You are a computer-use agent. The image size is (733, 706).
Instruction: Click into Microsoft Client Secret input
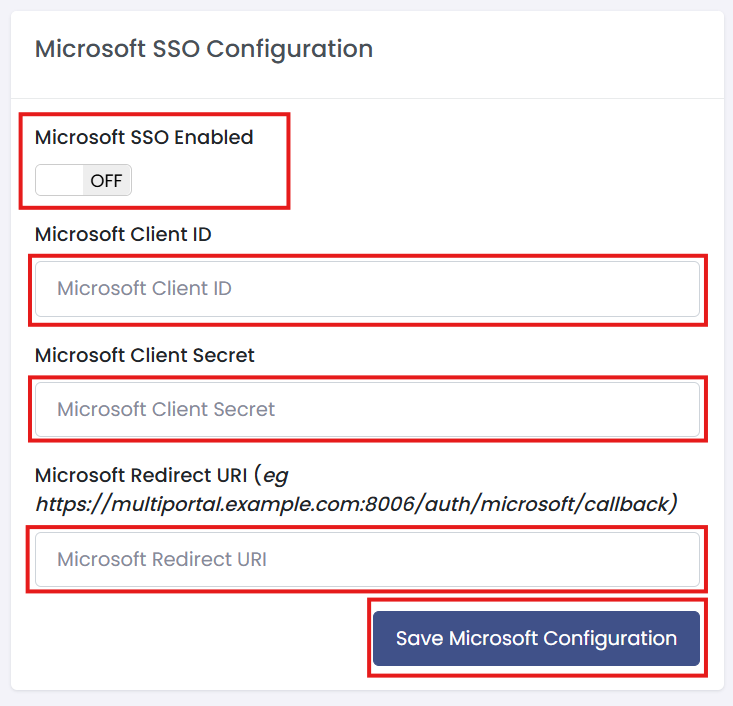tap(367, 410)
